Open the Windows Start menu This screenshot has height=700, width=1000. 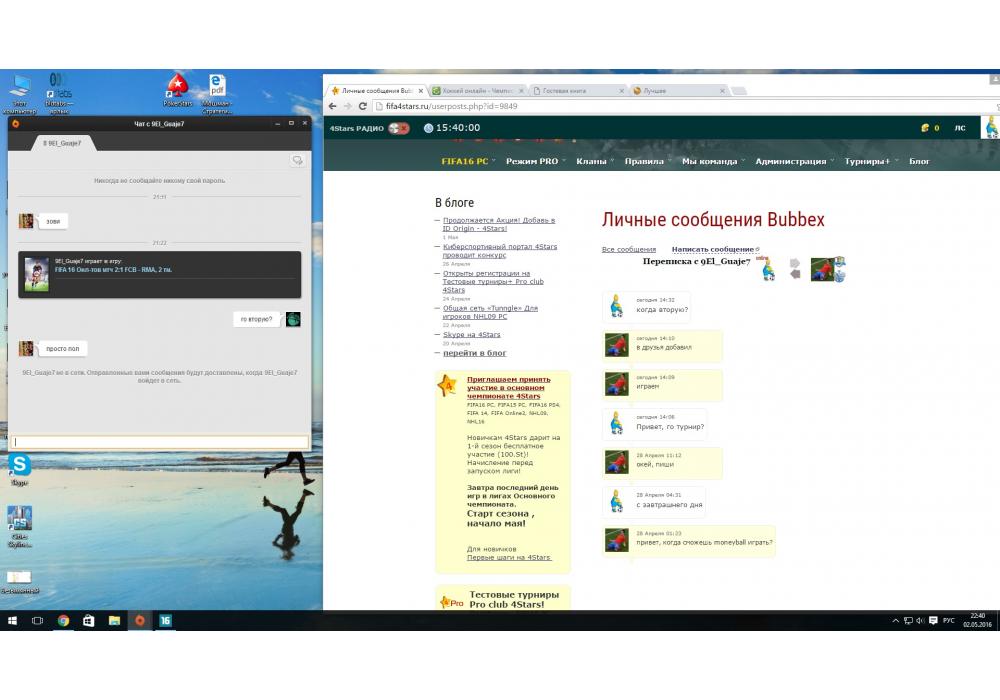pyautogui.click(x=12, y=620)
